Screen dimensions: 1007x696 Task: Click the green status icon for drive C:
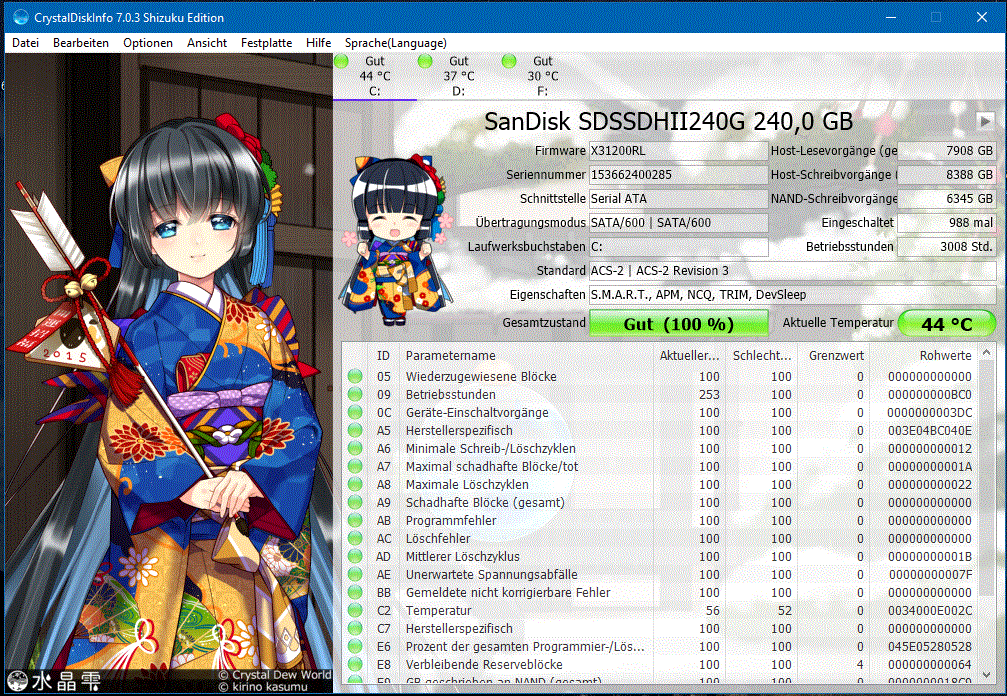(x=342, y=62)
